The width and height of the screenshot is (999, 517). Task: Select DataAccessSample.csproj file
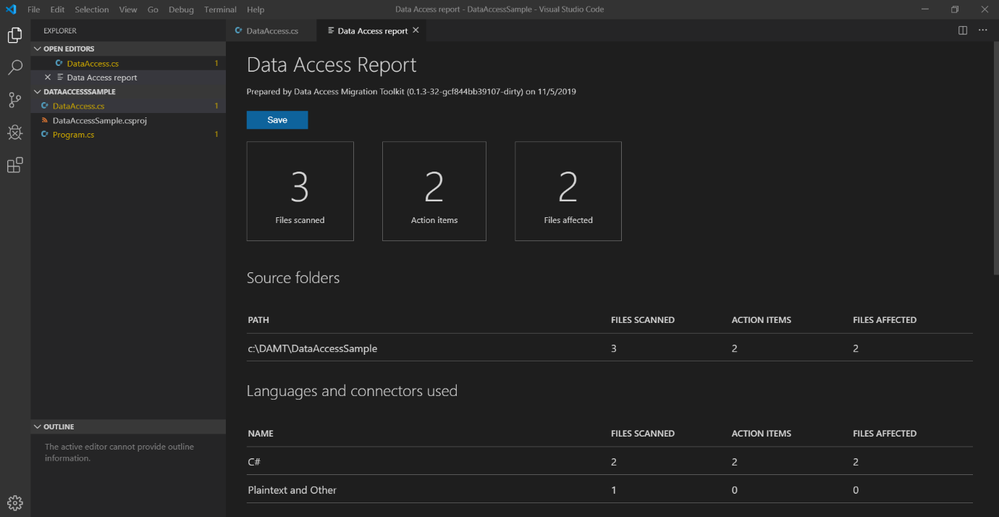click(100, 120)
